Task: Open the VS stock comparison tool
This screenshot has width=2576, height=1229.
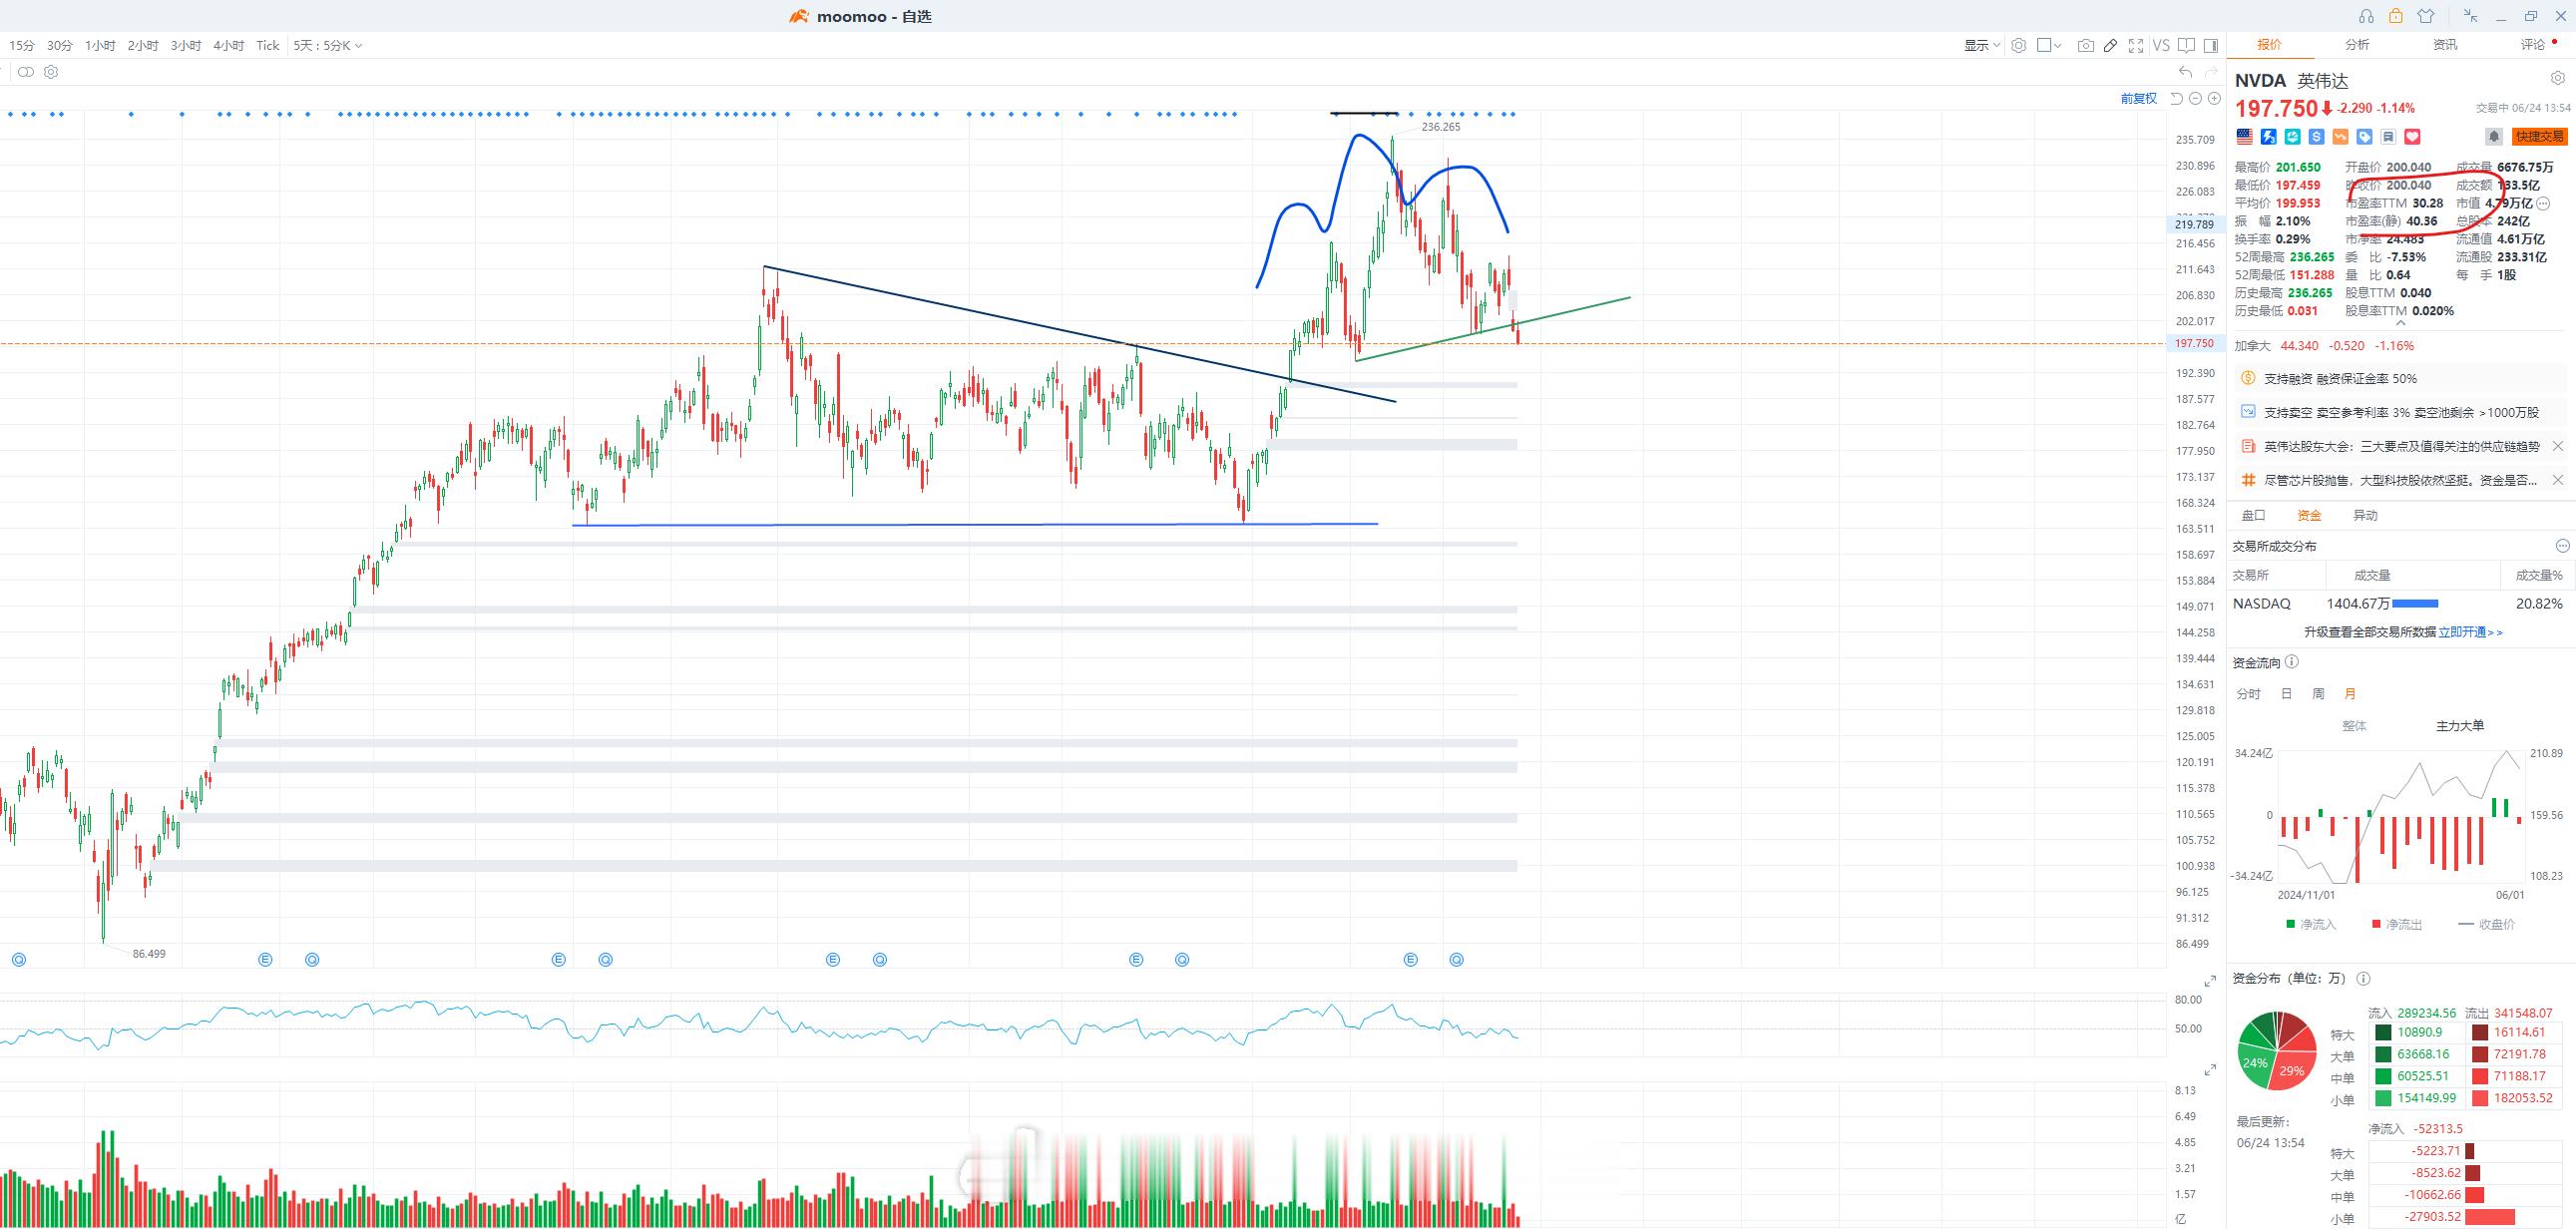Action: tap(2161, 45)
